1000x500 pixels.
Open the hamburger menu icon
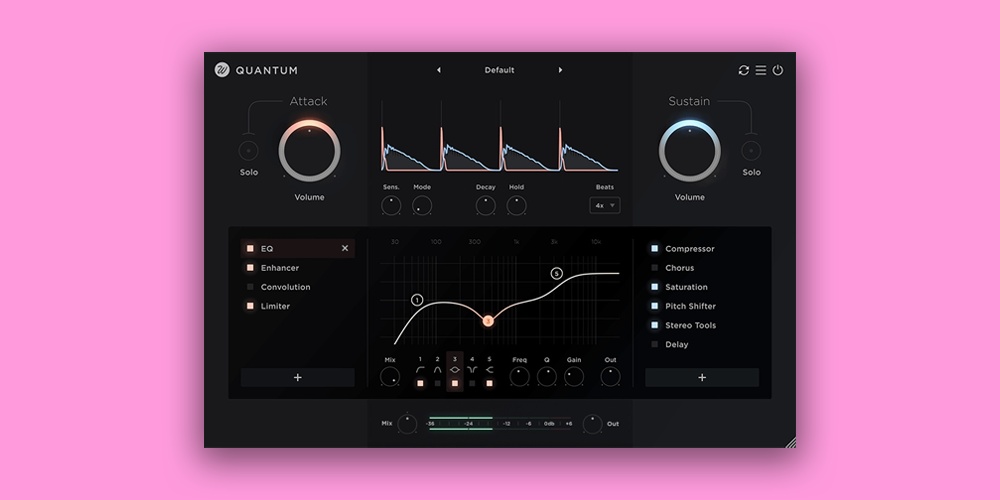pos(760,70)
